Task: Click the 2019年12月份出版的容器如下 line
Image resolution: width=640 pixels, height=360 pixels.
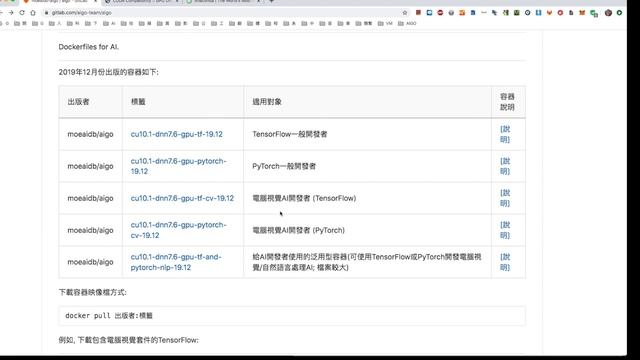Action: coord(109,72)
